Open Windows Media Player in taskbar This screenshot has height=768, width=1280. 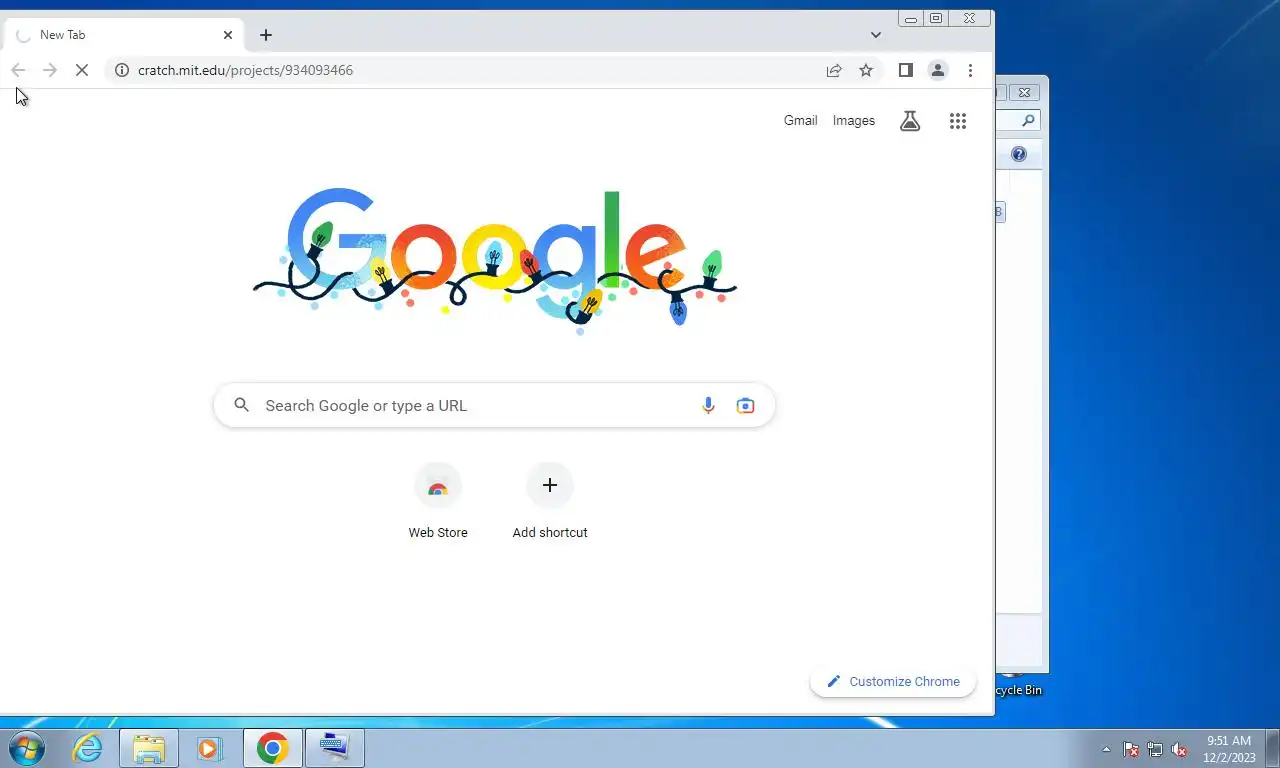pos(209,748)
